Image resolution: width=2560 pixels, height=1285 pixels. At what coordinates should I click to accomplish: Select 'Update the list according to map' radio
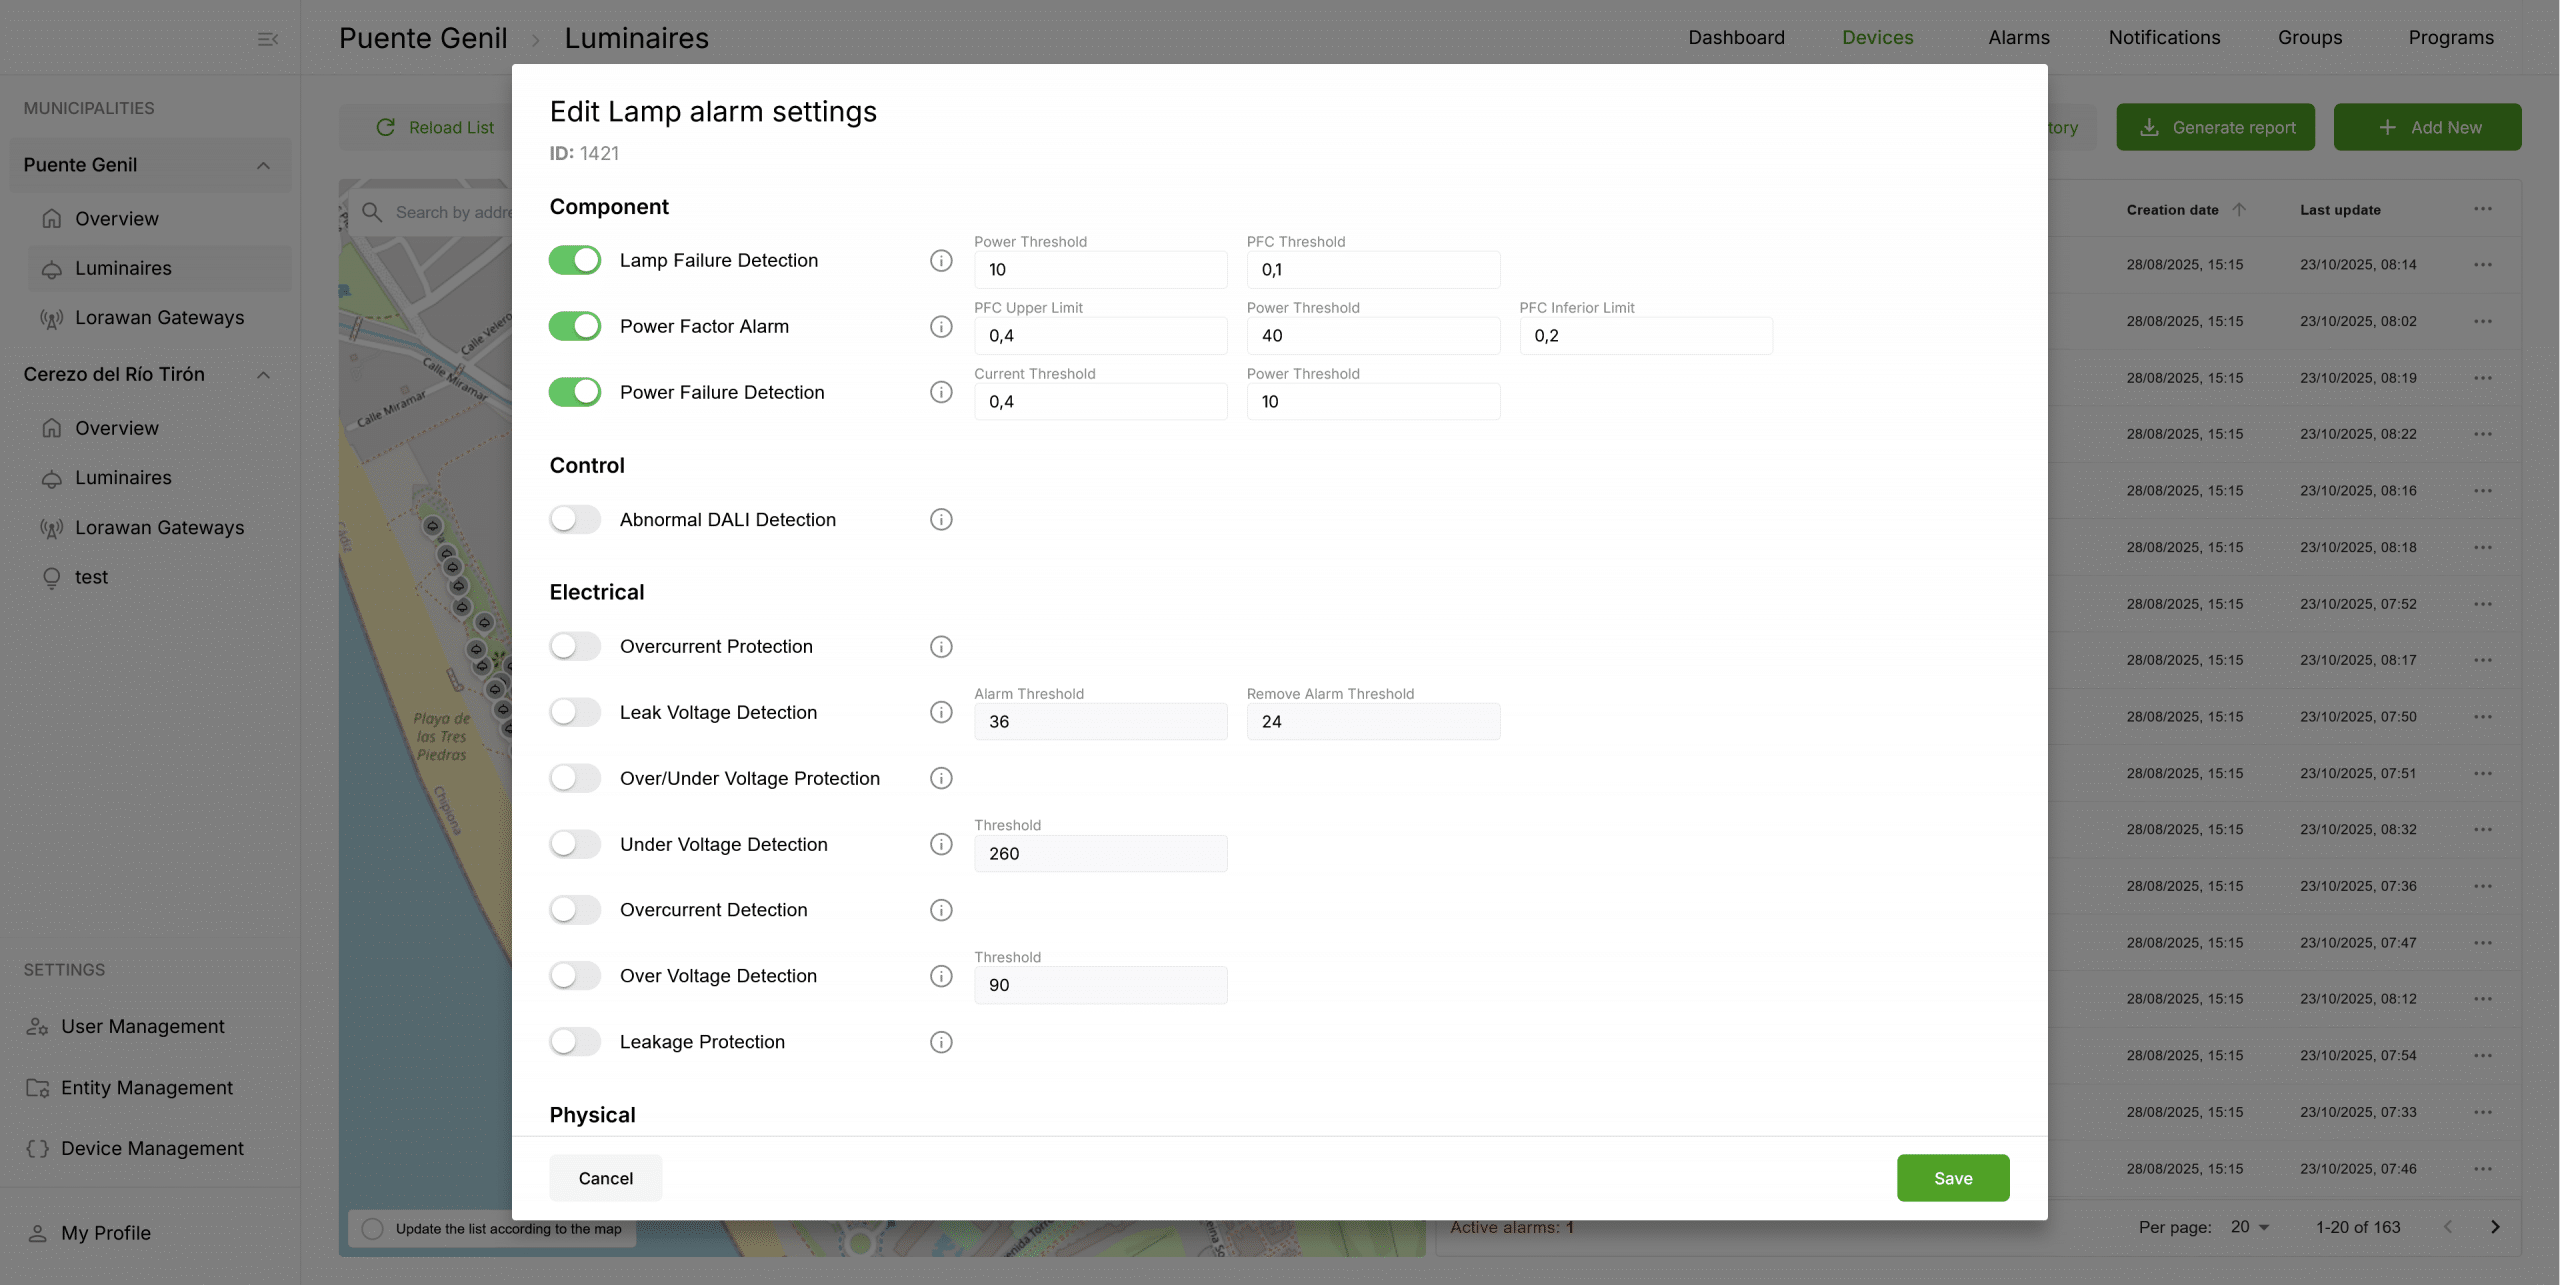(x=372, y=1229)
